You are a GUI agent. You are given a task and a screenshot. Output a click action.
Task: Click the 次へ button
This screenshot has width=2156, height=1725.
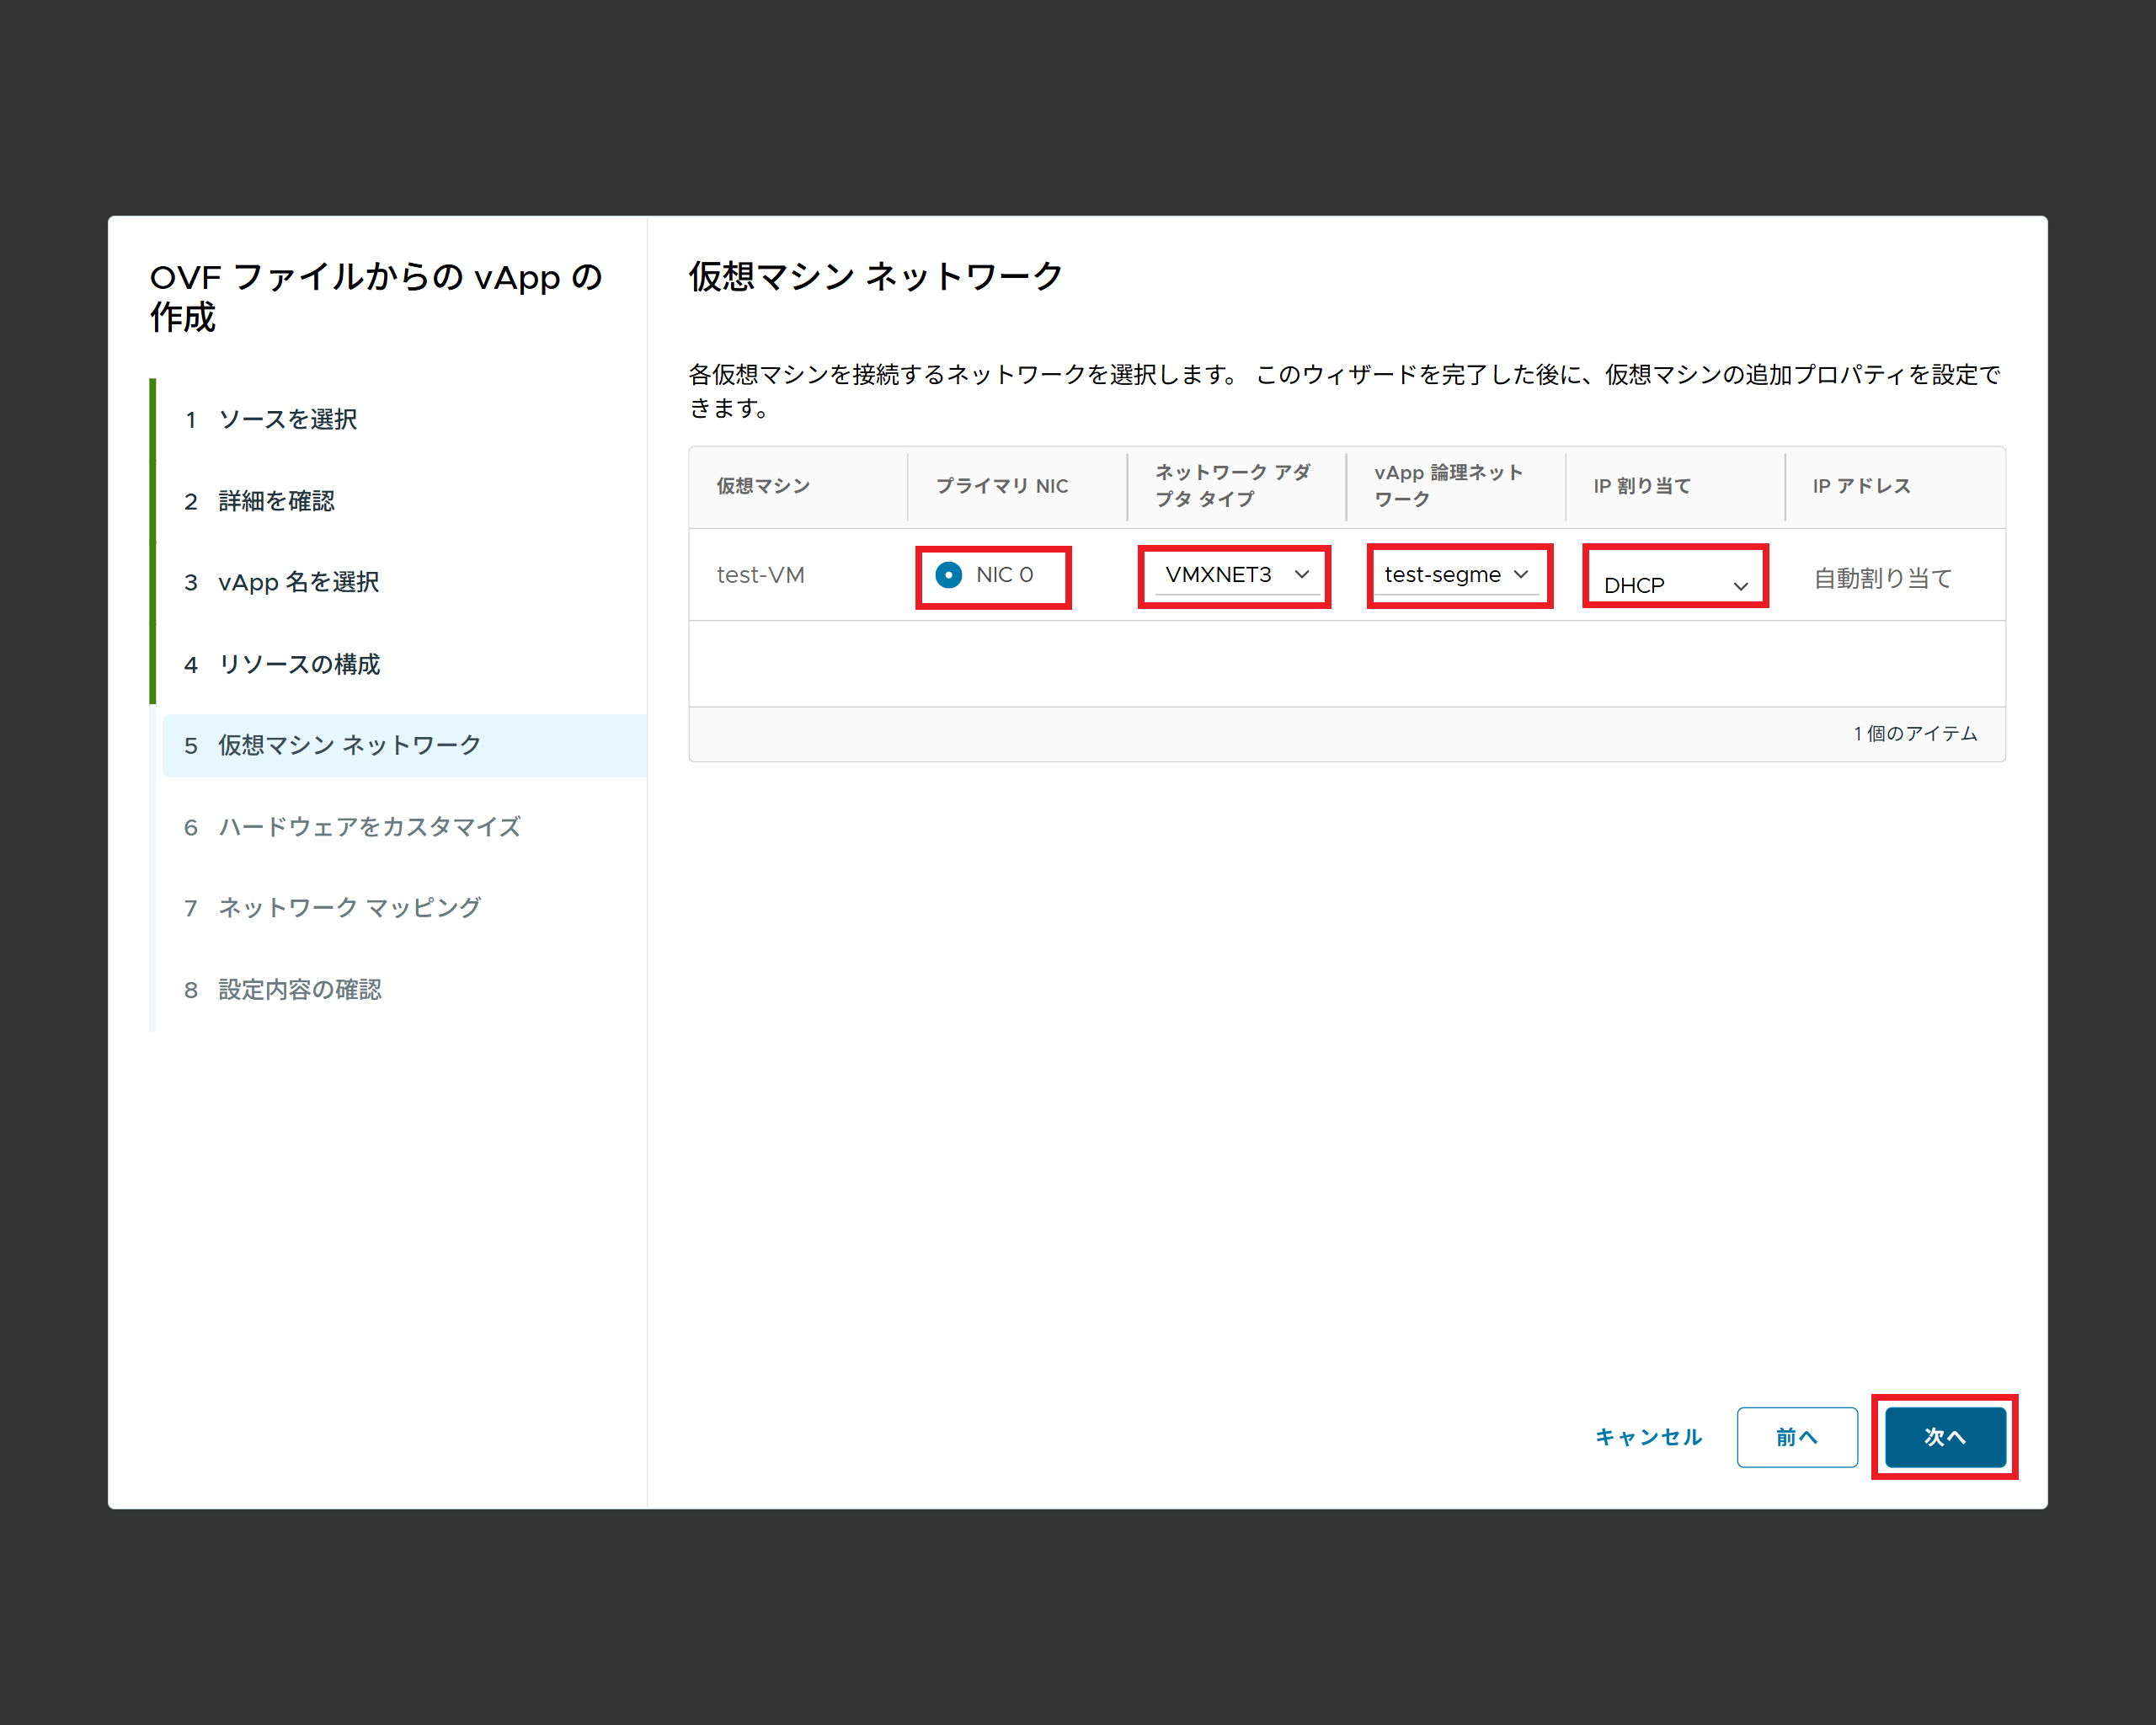1944,1437
